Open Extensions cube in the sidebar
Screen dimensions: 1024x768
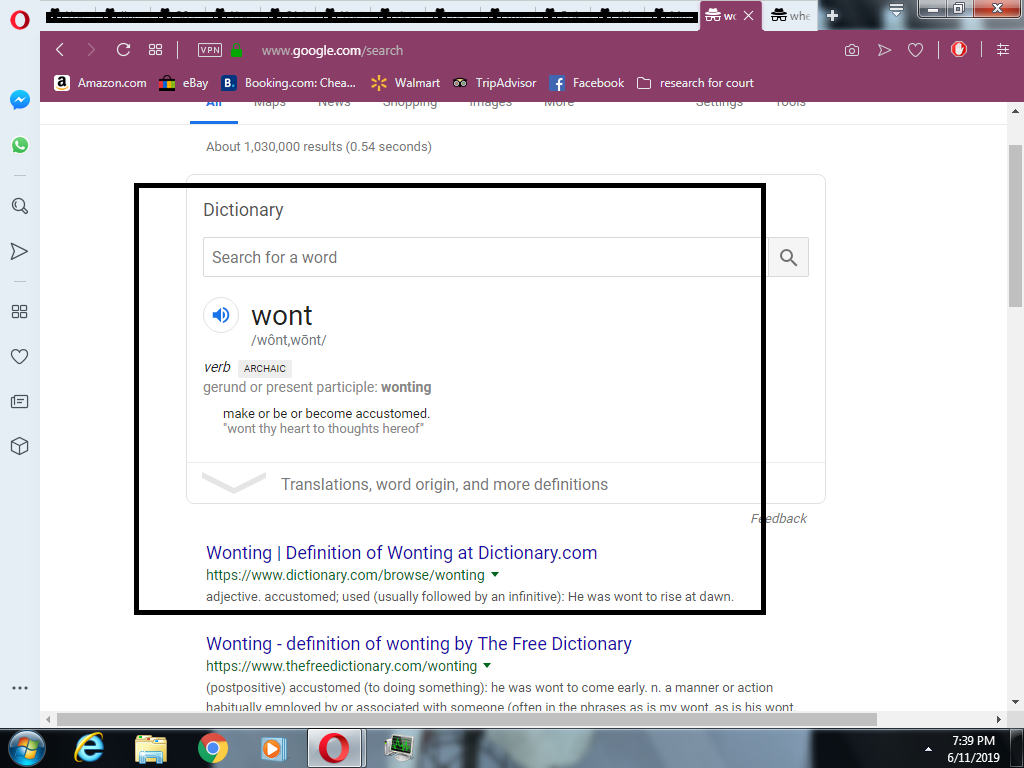pyautogui.click(x=20, y=446)
